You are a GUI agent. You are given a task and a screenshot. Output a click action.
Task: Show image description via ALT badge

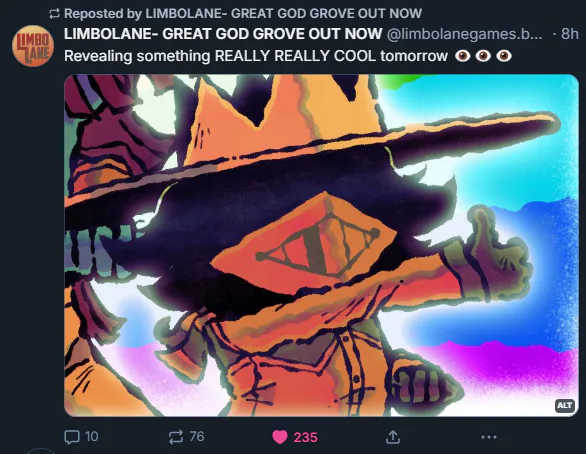[564, 405]
